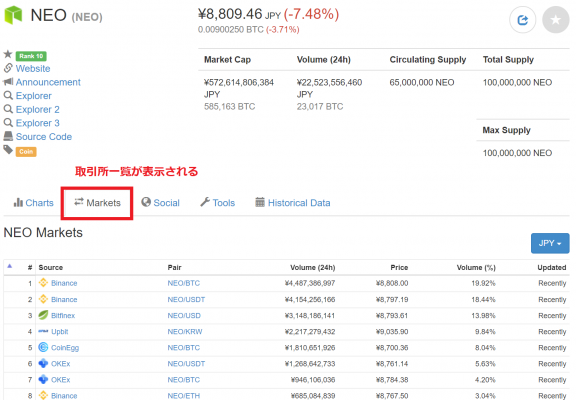The width and height of the screenshot is (576, 400).
Task: Switch to the Historical Data tab
Action: [293, 203]
